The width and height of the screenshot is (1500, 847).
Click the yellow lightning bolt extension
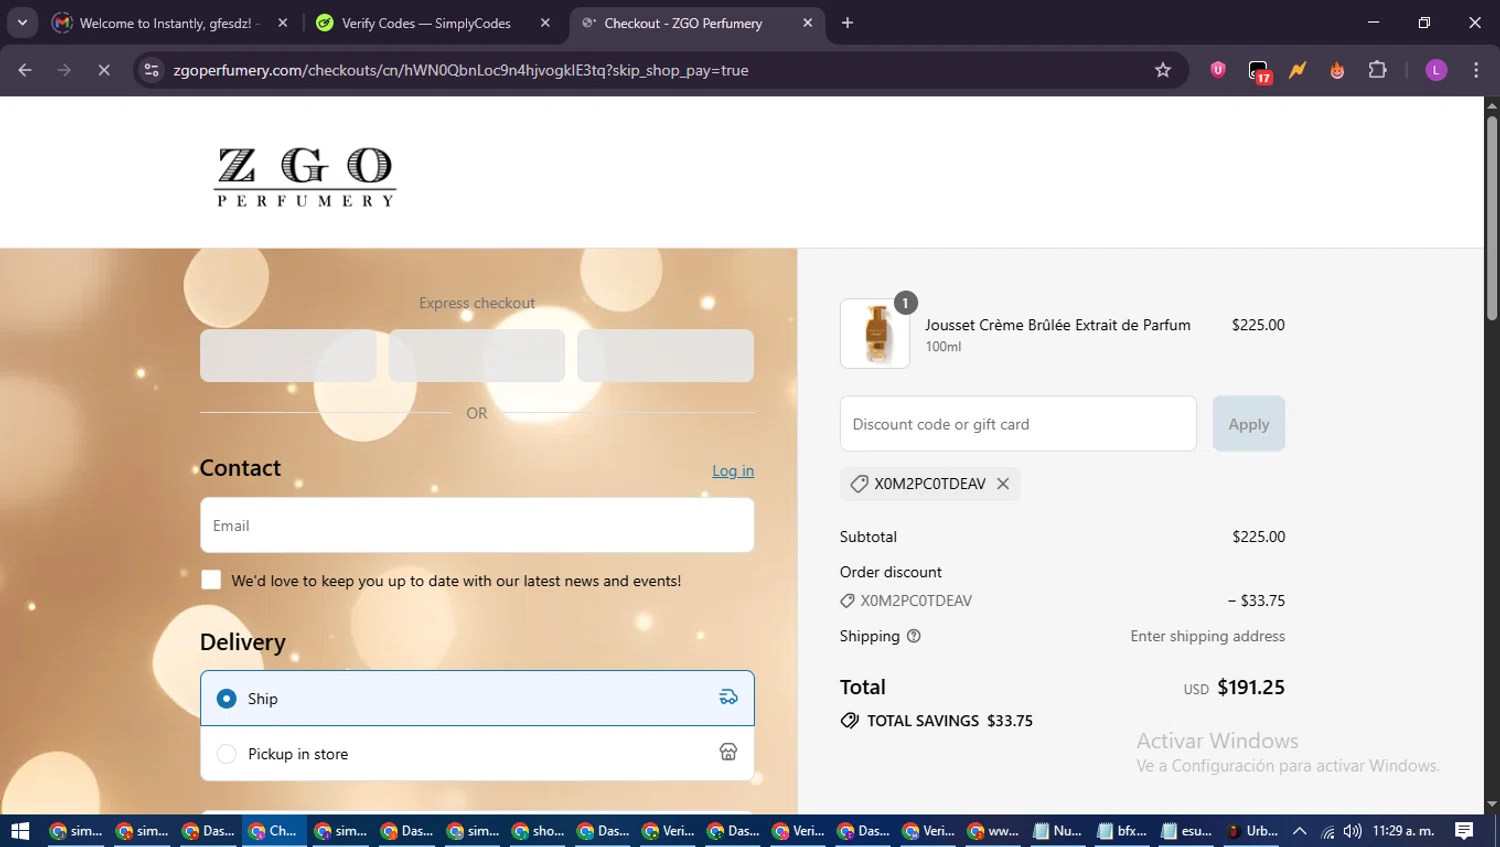pos(1297,70)
